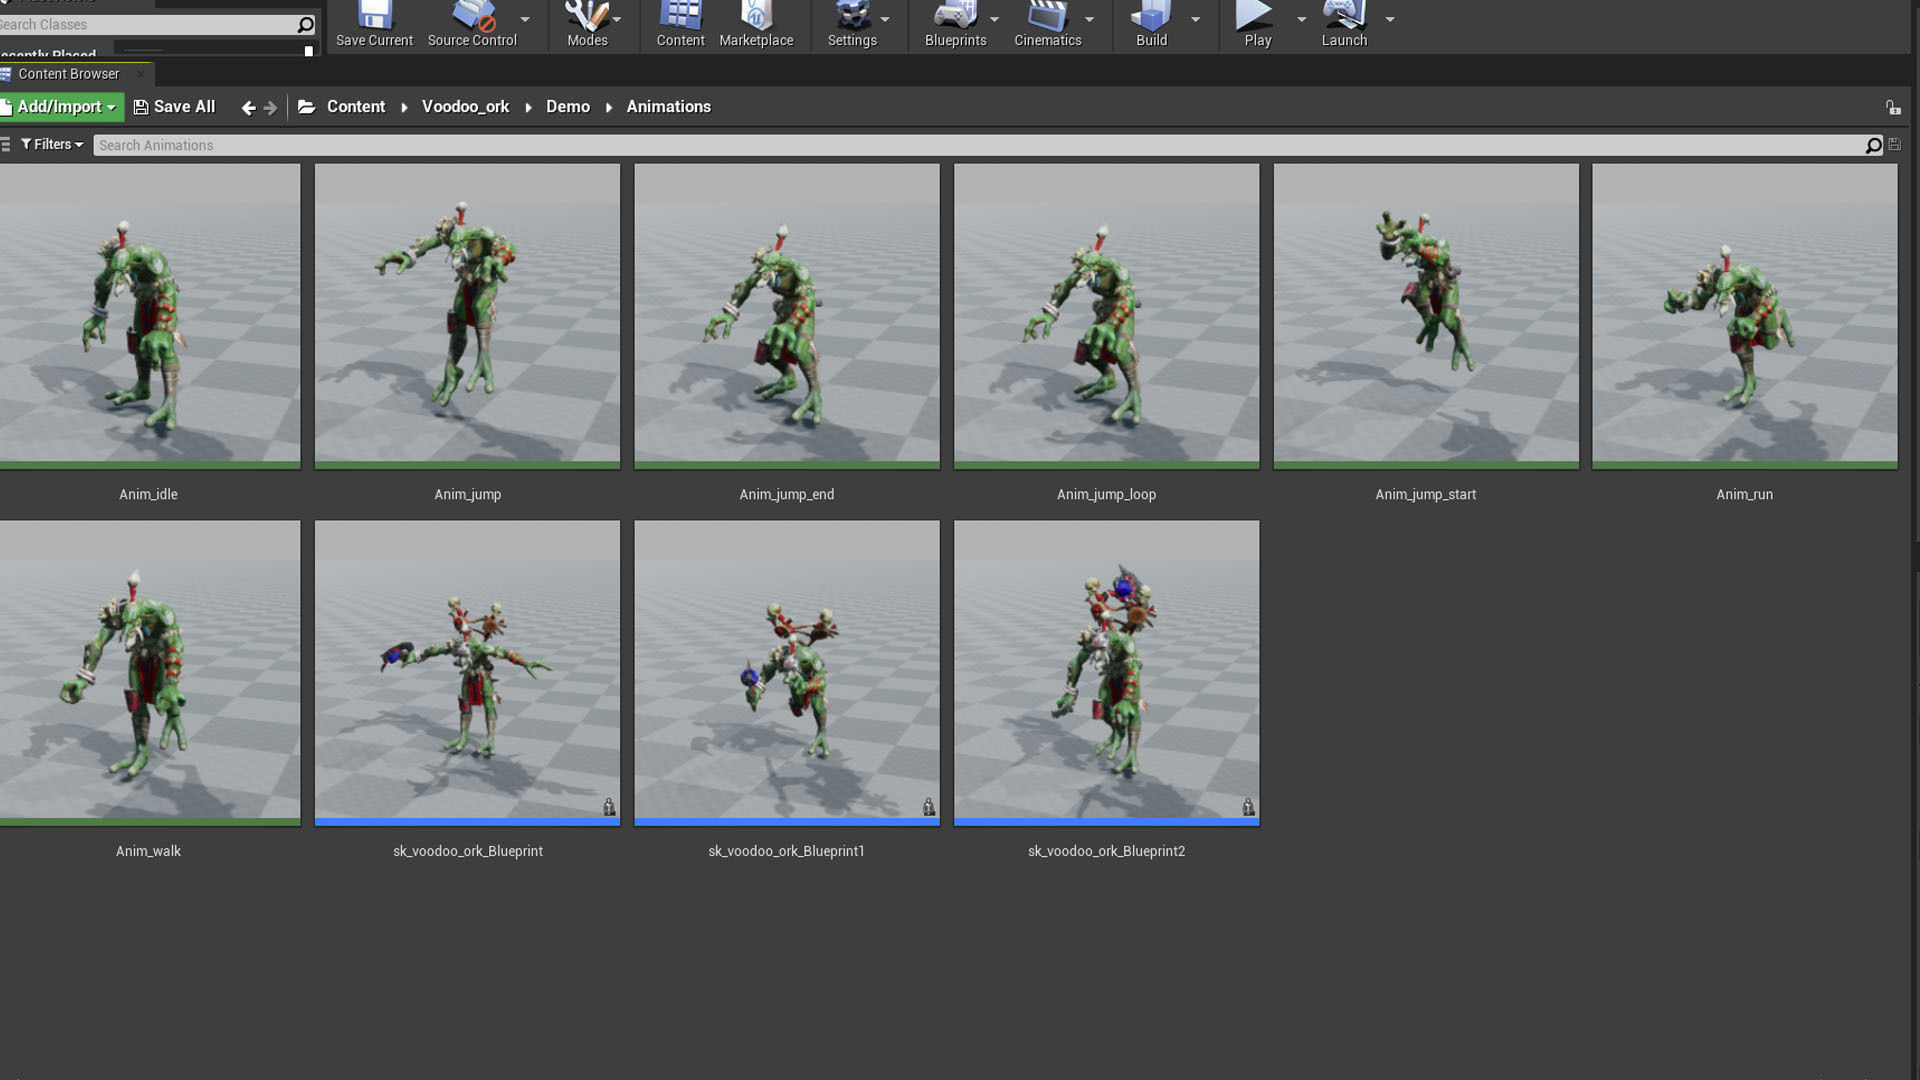The height and width of the screenshot is (1080, 1920).
Task: Expand the arrow after Voodoo_ork breadcrumb
Action: pos(528,108)
